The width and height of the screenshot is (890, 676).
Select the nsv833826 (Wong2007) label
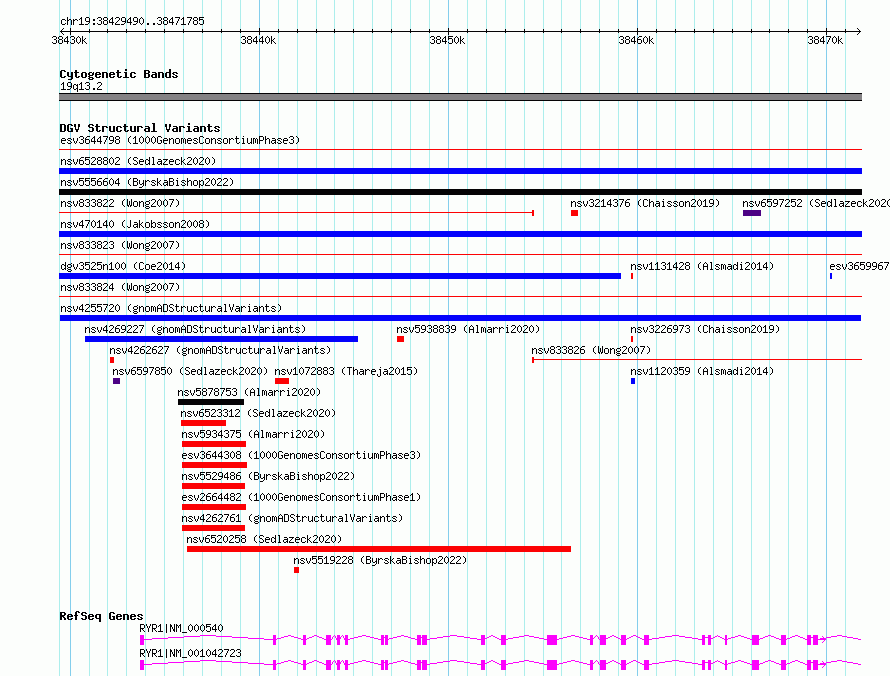point(591,350)
